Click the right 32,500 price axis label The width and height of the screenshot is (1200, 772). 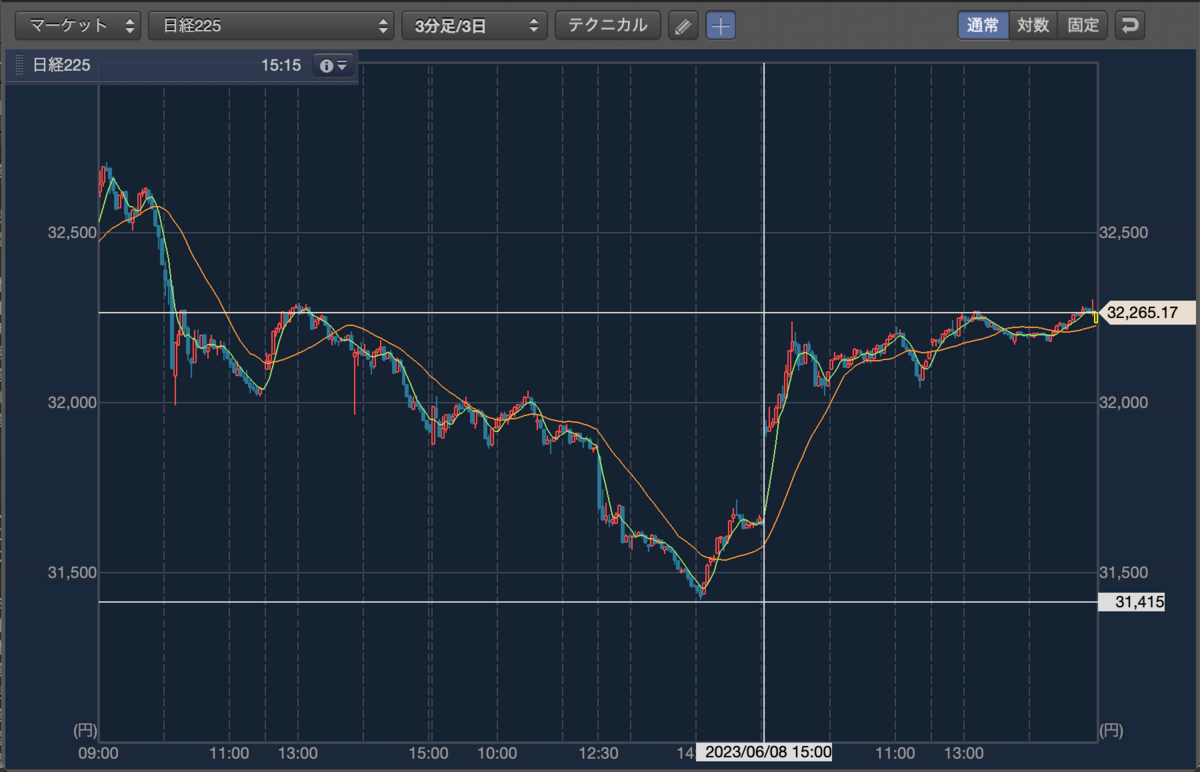pyautogui.click(x=1122, y=232)
